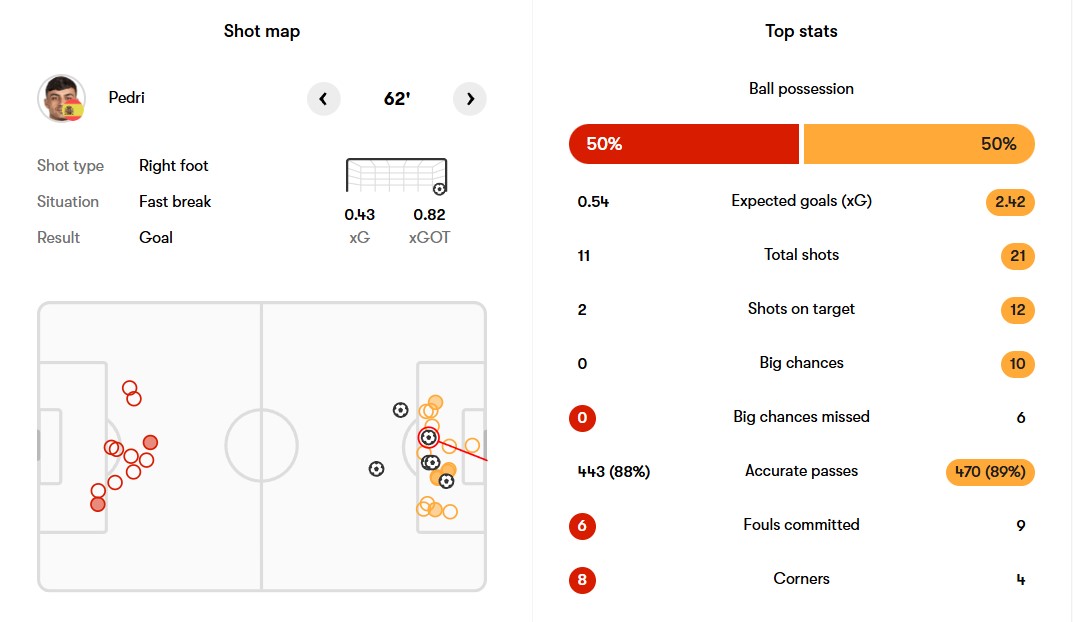Viewport: 1073px width, 622px height.
Task: Advance to the next shot arrow
Action: click(x=470, y=99)
